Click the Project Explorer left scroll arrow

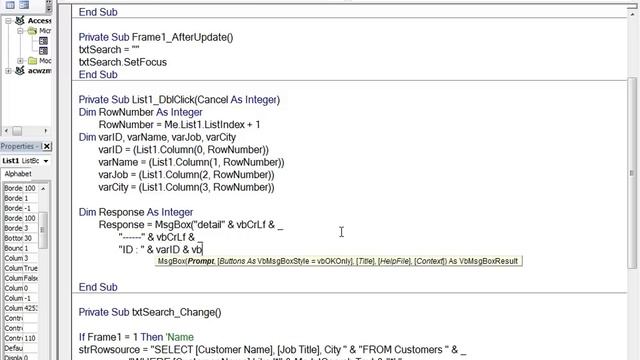click(6, 131)
